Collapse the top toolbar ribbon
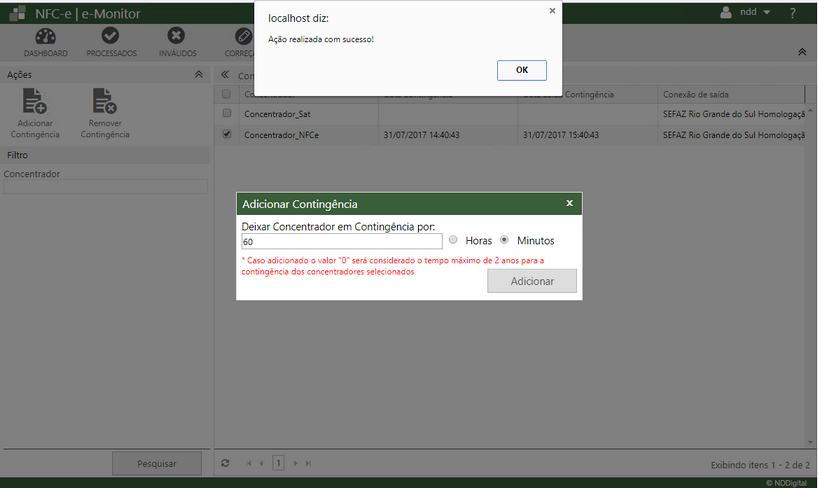Image resolution: width=818 pixels, height=488 pixels. coord(801,51)
